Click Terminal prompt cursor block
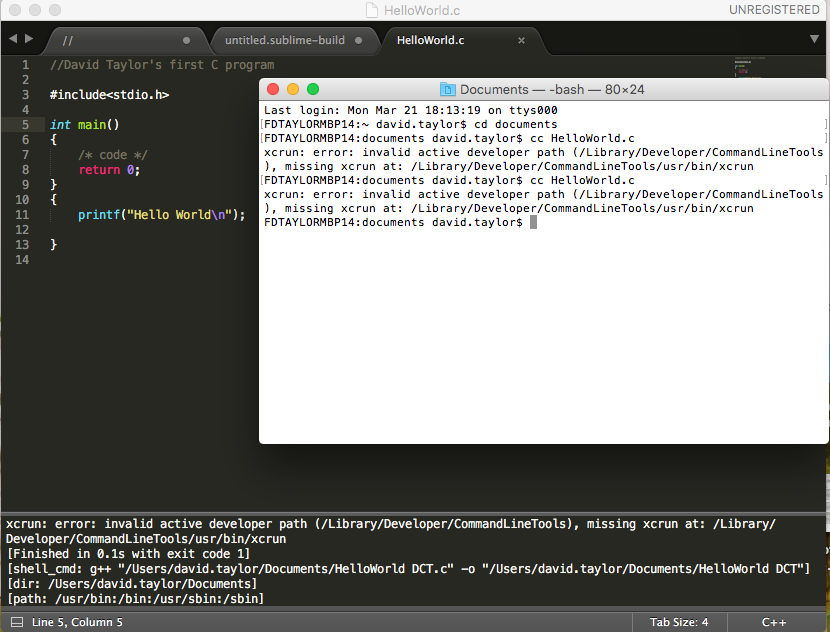Image resolution: width=830 pixels, height=632 pixels. coord(533,222)
